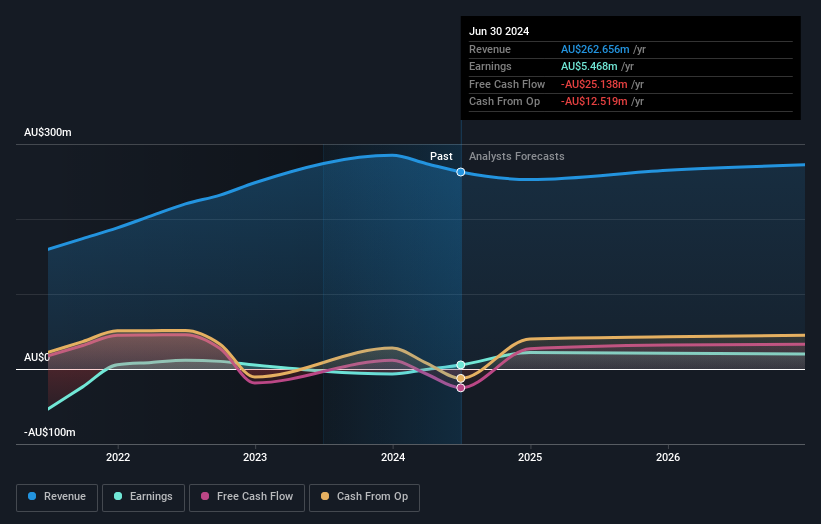
Task: Click the -AU$25.138m free cash flow value
Action: coord(594,84)
